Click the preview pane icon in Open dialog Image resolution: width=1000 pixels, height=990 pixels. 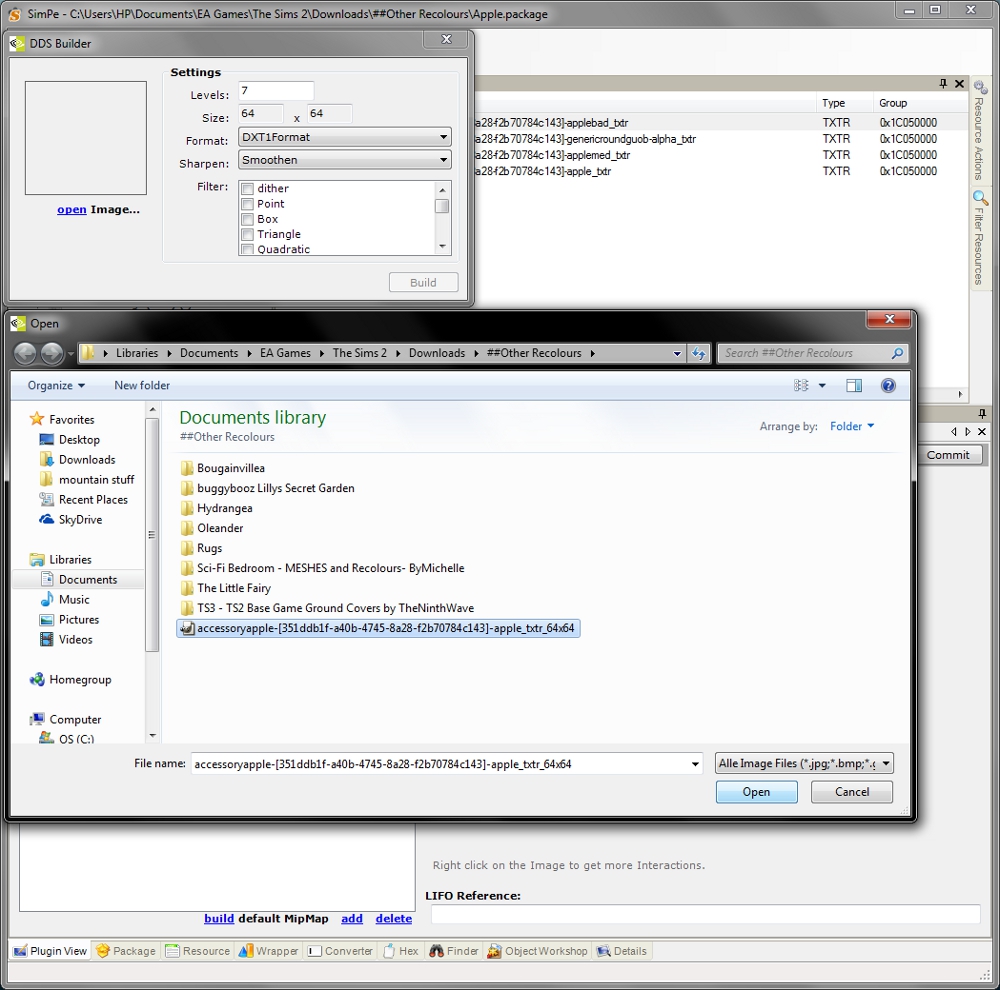click(853, 386)
